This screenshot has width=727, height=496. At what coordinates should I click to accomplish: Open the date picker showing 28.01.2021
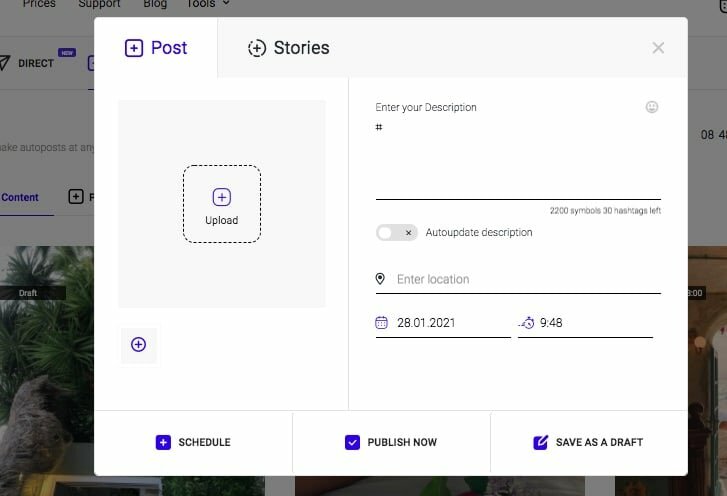coord(448,323)
